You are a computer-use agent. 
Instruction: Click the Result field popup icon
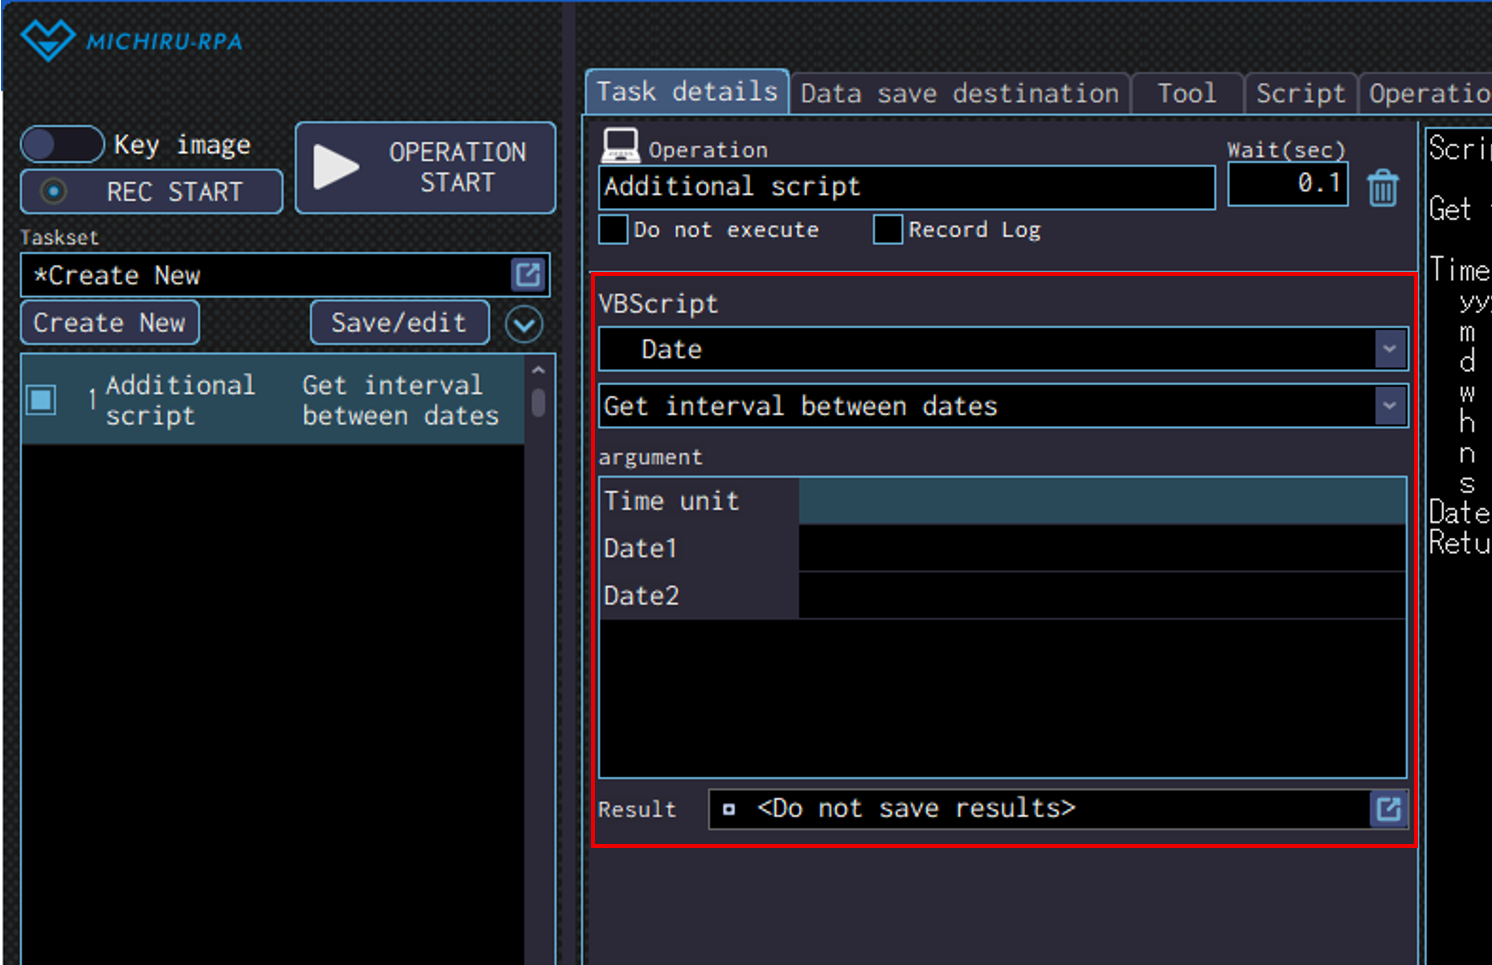[x=1388, y=809]
